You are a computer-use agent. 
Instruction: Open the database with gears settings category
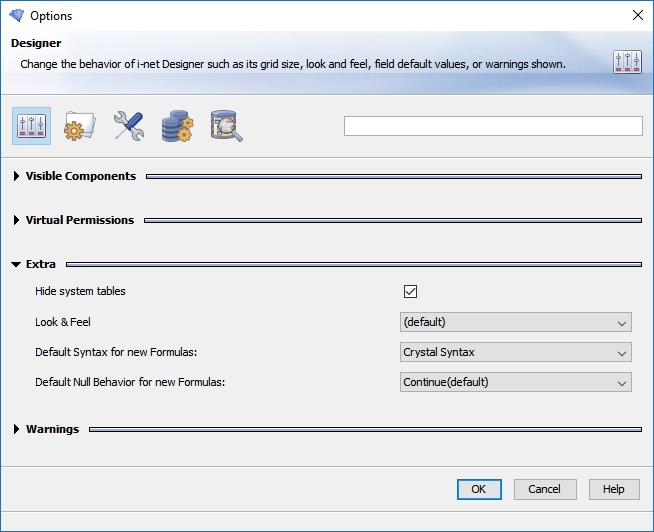tap(177, 126)
